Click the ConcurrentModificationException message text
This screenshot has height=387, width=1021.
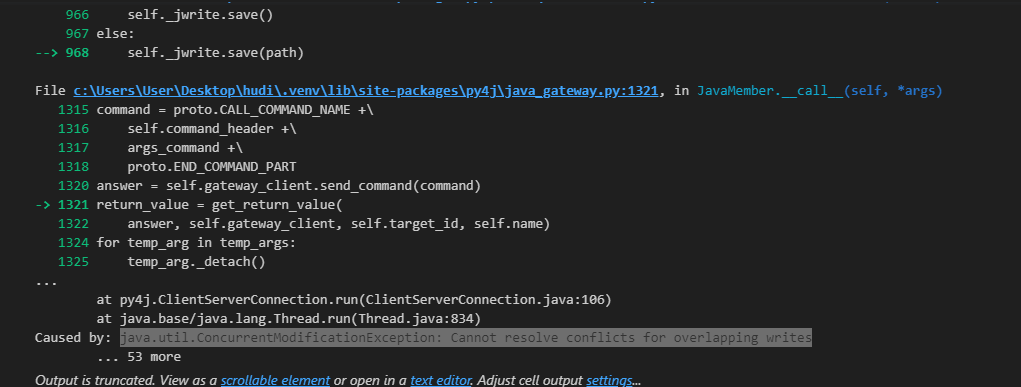tap(466, 337)
